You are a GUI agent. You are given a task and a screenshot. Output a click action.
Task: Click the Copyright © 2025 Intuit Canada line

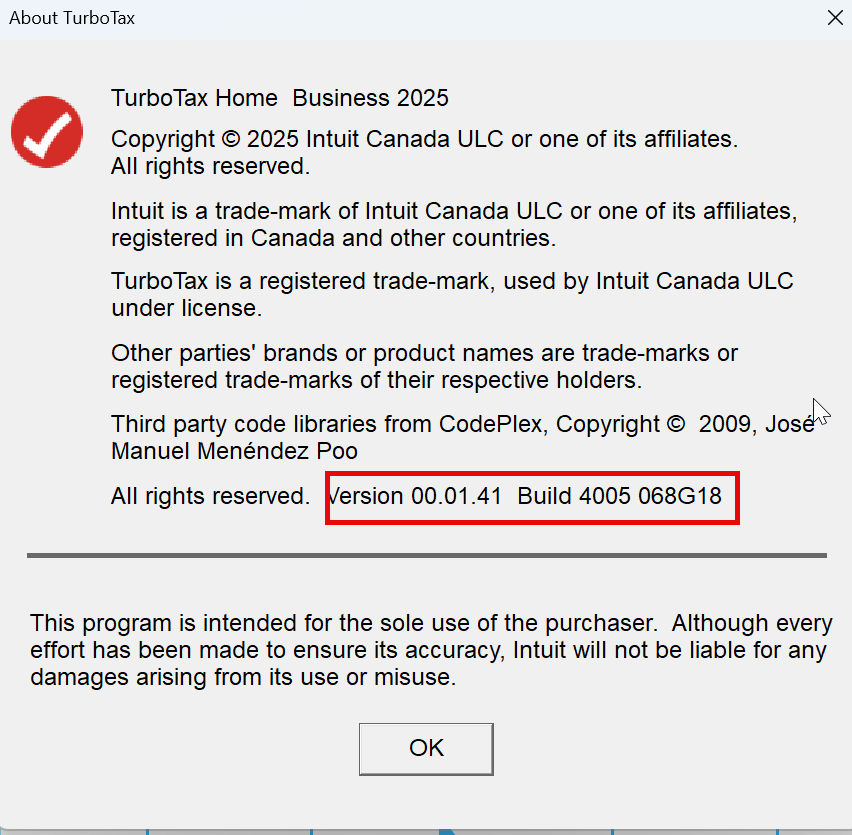(x=424, y=139)
